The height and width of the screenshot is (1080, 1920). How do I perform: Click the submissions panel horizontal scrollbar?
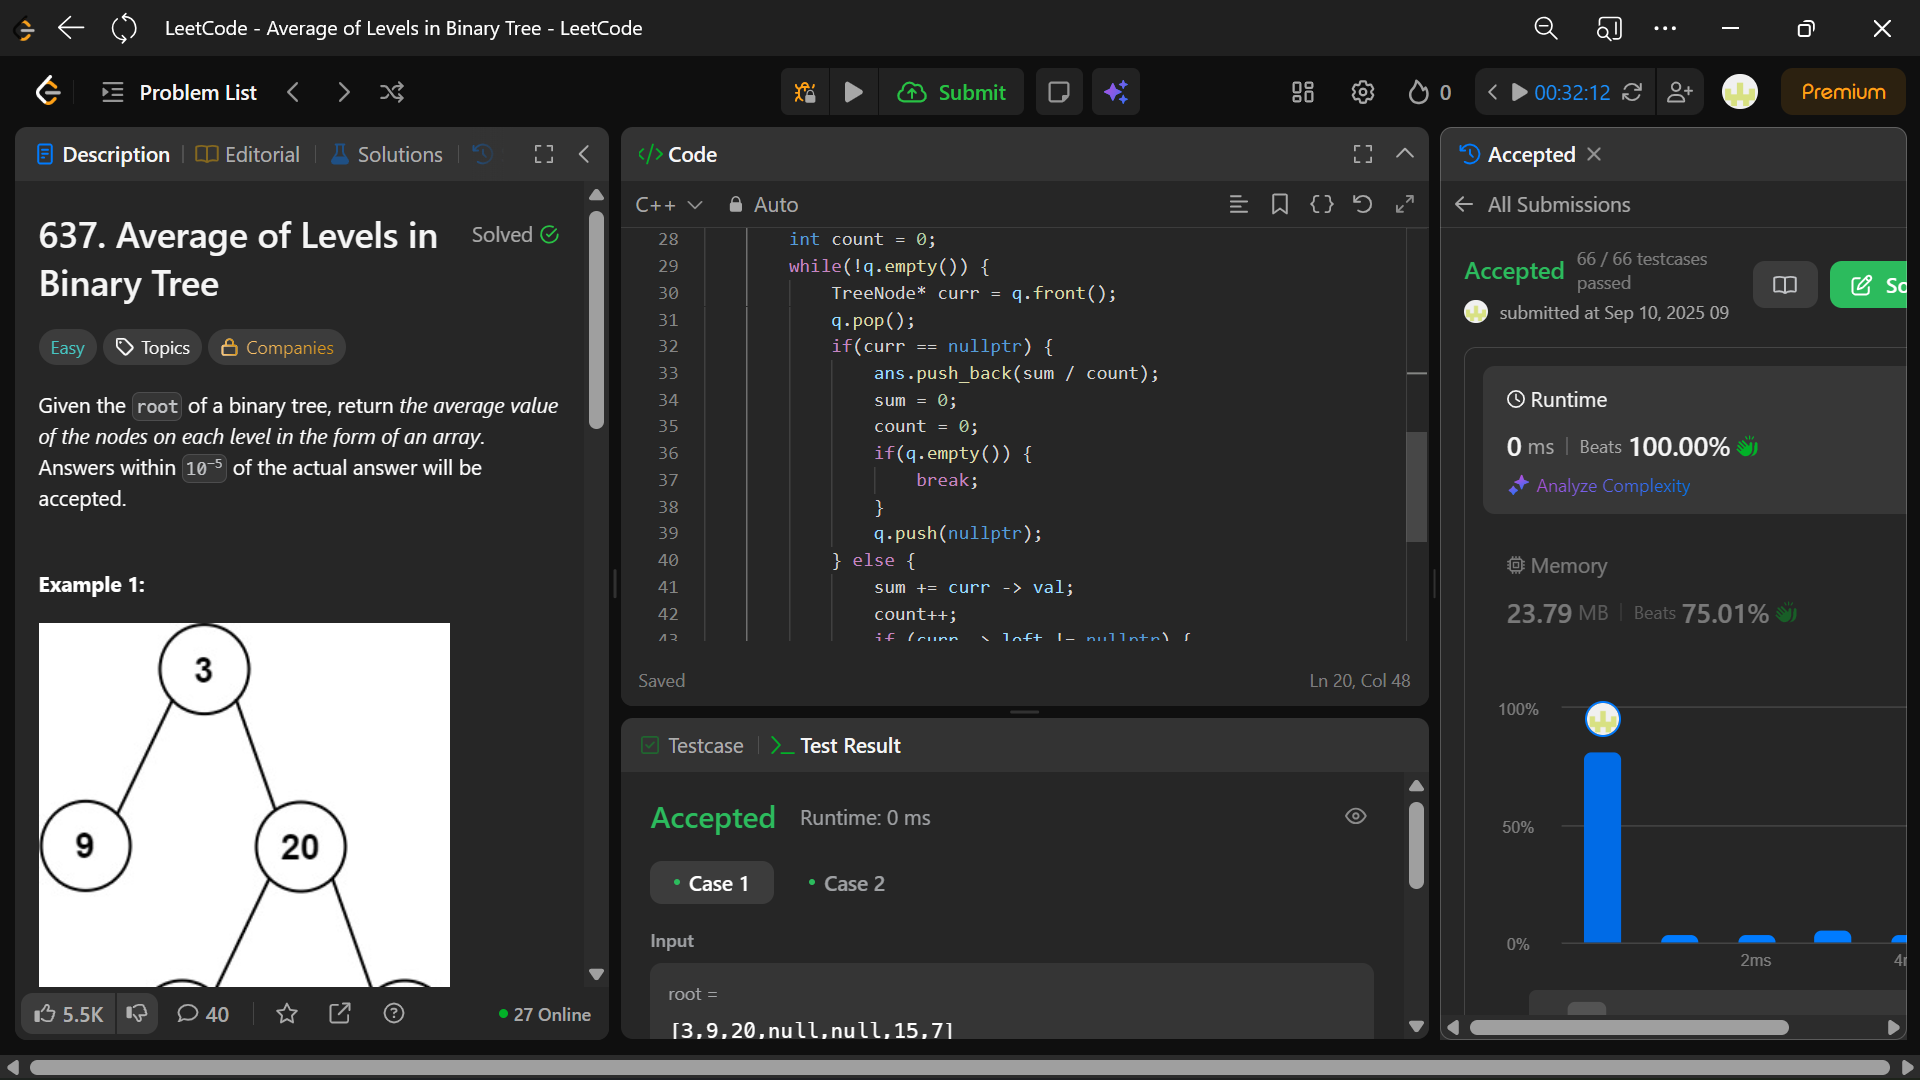(x=1628, y=1027)
